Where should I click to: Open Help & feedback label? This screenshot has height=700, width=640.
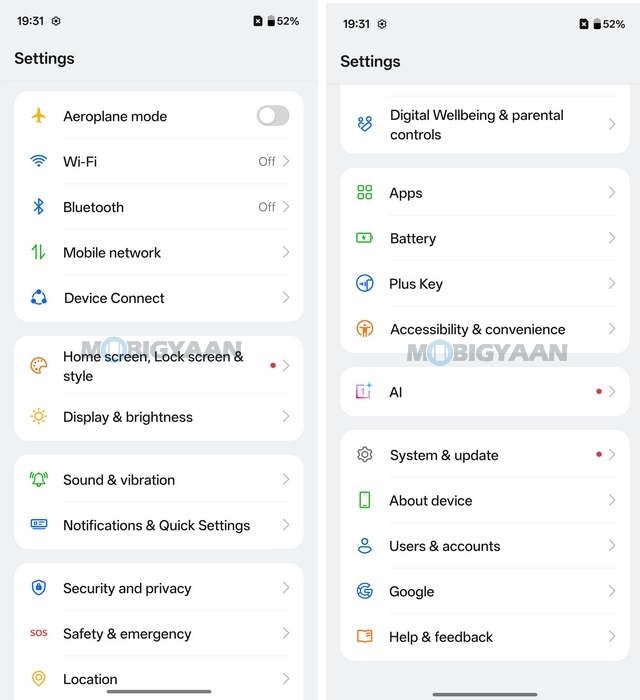point(441,637)
